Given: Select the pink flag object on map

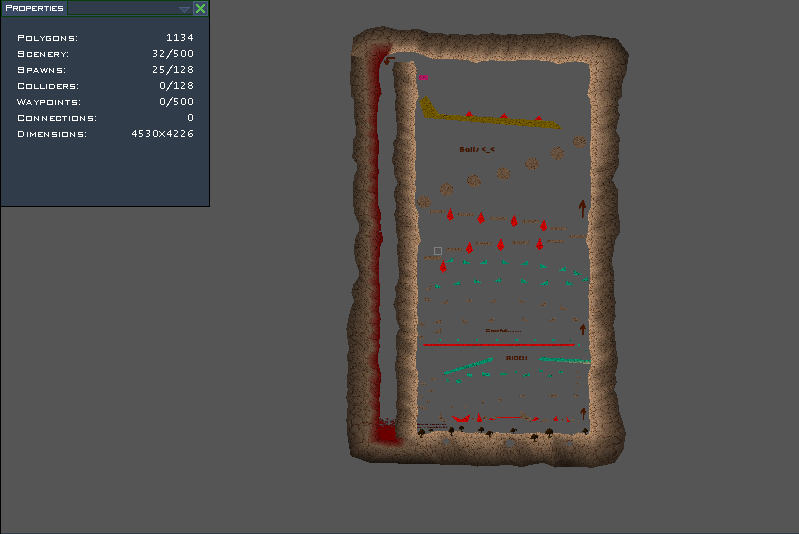Looking at the screenshot, I should point(423,76).
